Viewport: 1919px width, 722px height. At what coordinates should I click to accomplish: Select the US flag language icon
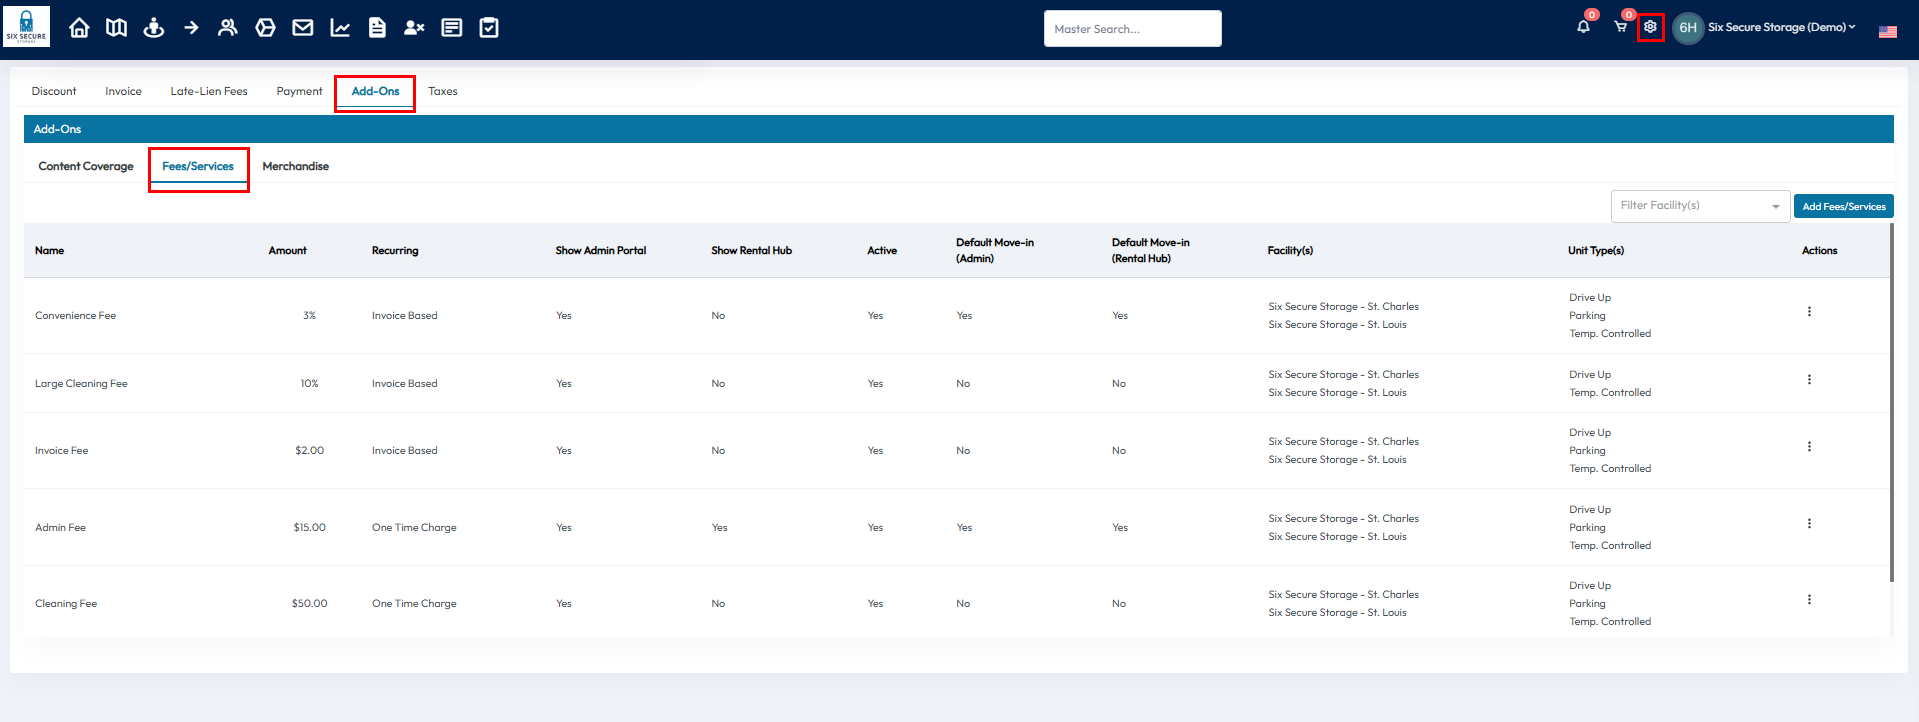coord(1887,32)
